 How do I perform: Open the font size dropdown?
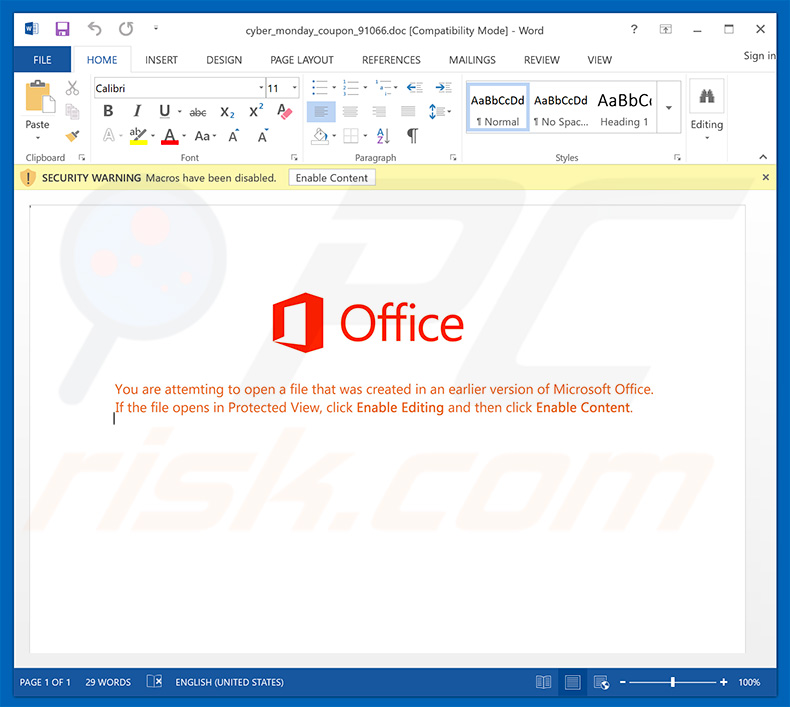[293, 89]
